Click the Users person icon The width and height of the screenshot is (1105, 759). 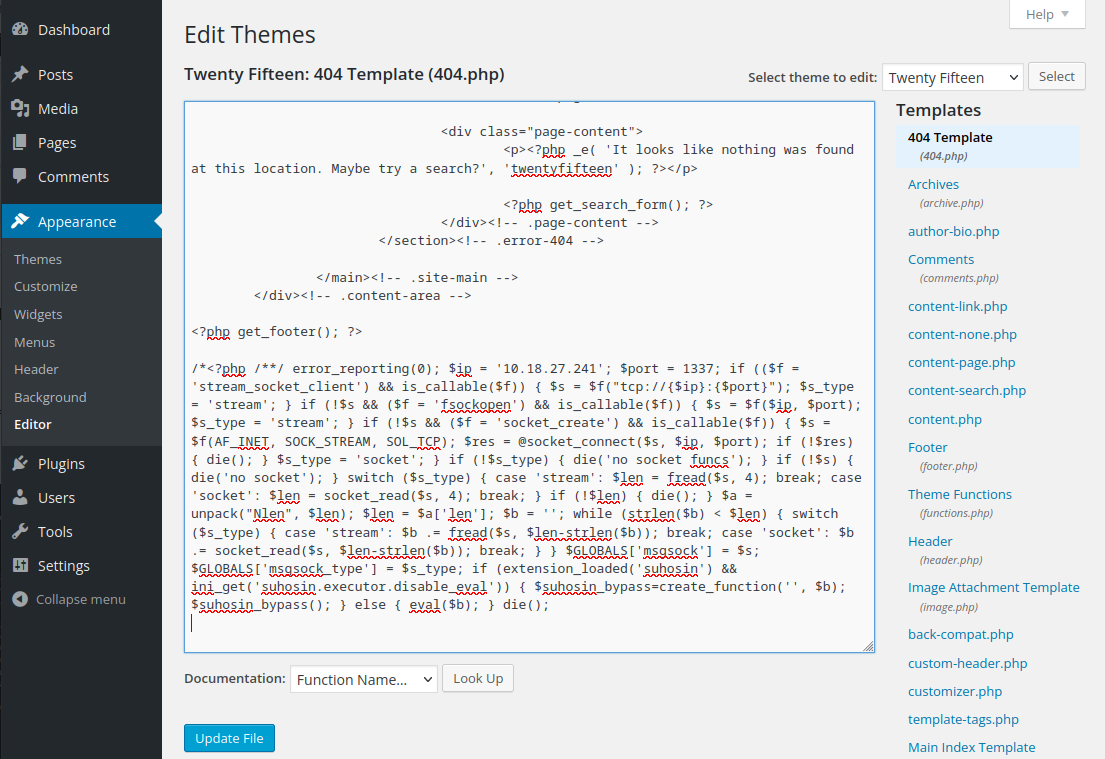20,497
